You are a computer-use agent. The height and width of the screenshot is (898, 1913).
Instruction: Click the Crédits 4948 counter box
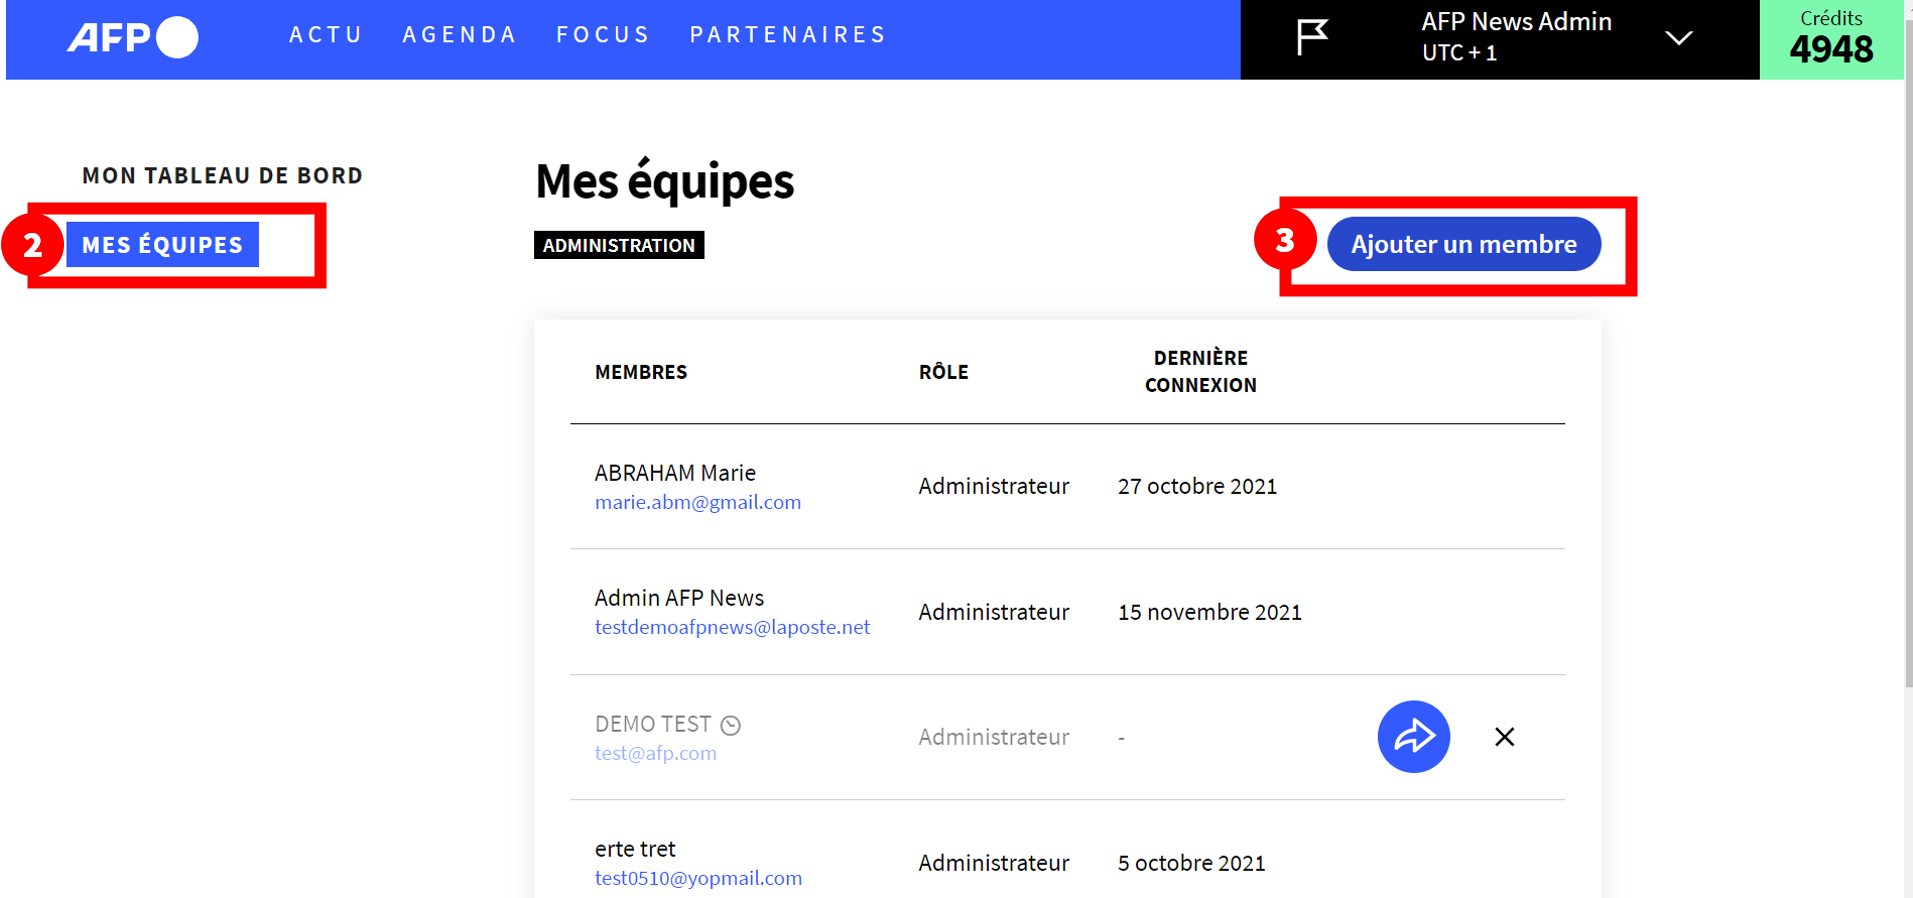tap(1831, 39)
